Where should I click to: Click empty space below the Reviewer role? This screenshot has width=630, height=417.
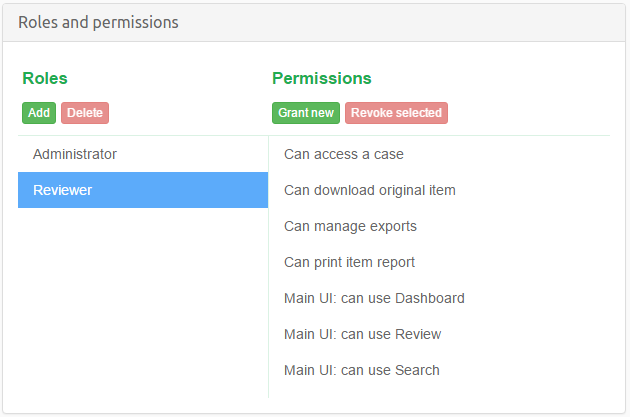coord(142,300)
